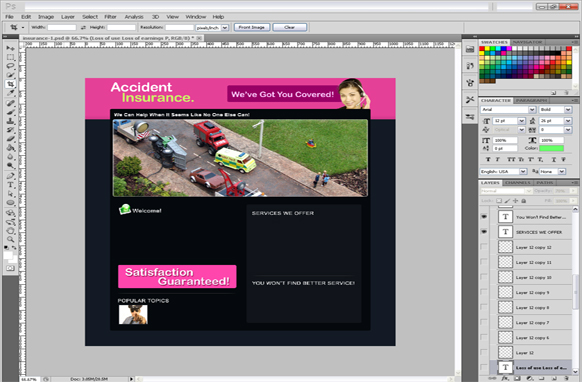The image size is (582, 382).
Task: Click the foreground color box in toolbox
Action: coord(8,255)
